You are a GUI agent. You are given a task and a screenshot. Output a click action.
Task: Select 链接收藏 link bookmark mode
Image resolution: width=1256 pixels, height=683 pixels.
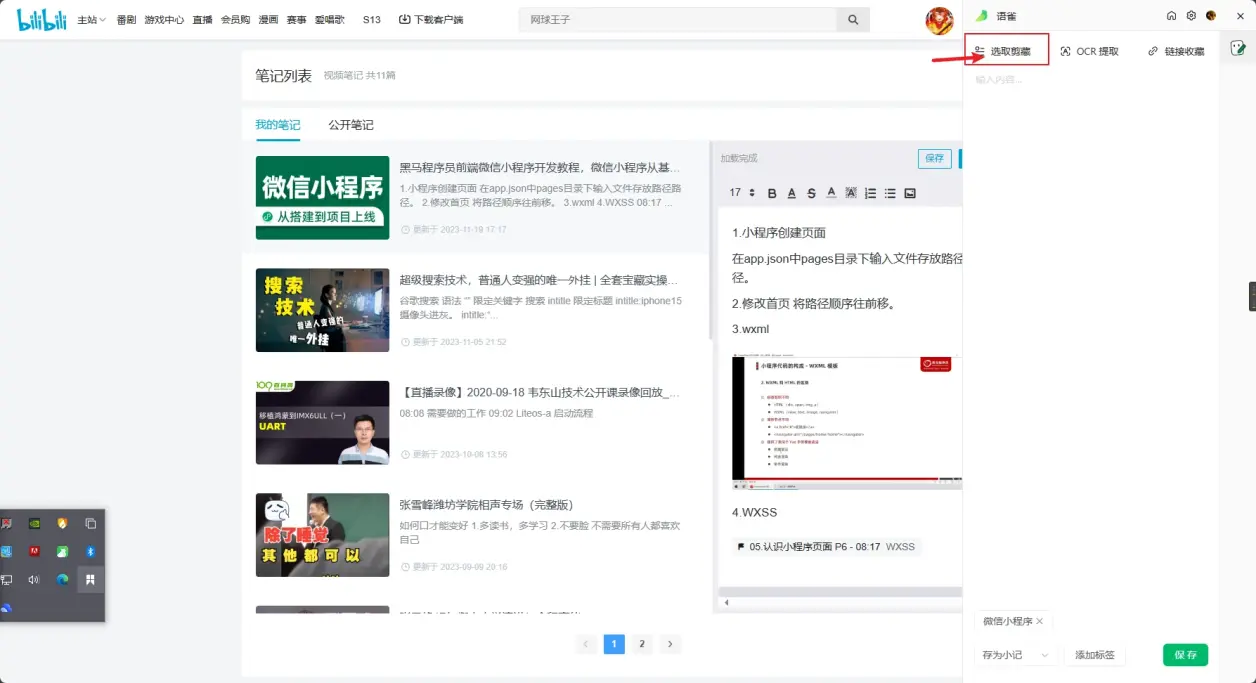click(x=1176, y=51)
